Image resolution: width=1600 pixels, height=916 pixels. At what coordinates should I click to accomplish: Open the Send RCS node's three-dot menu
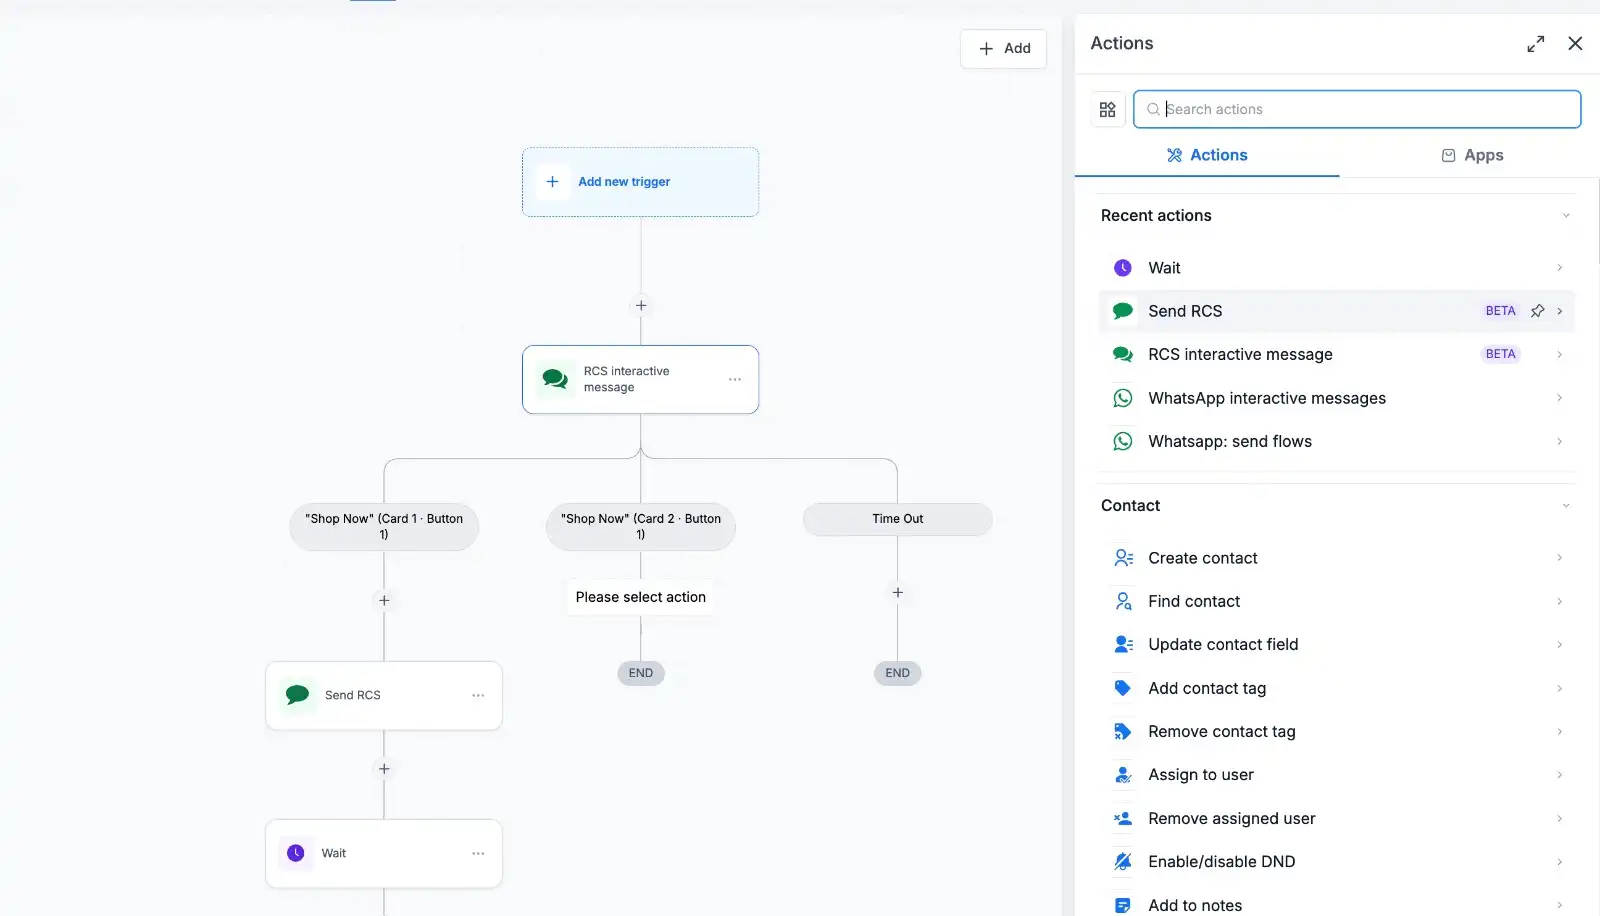(x=478, y=695)
